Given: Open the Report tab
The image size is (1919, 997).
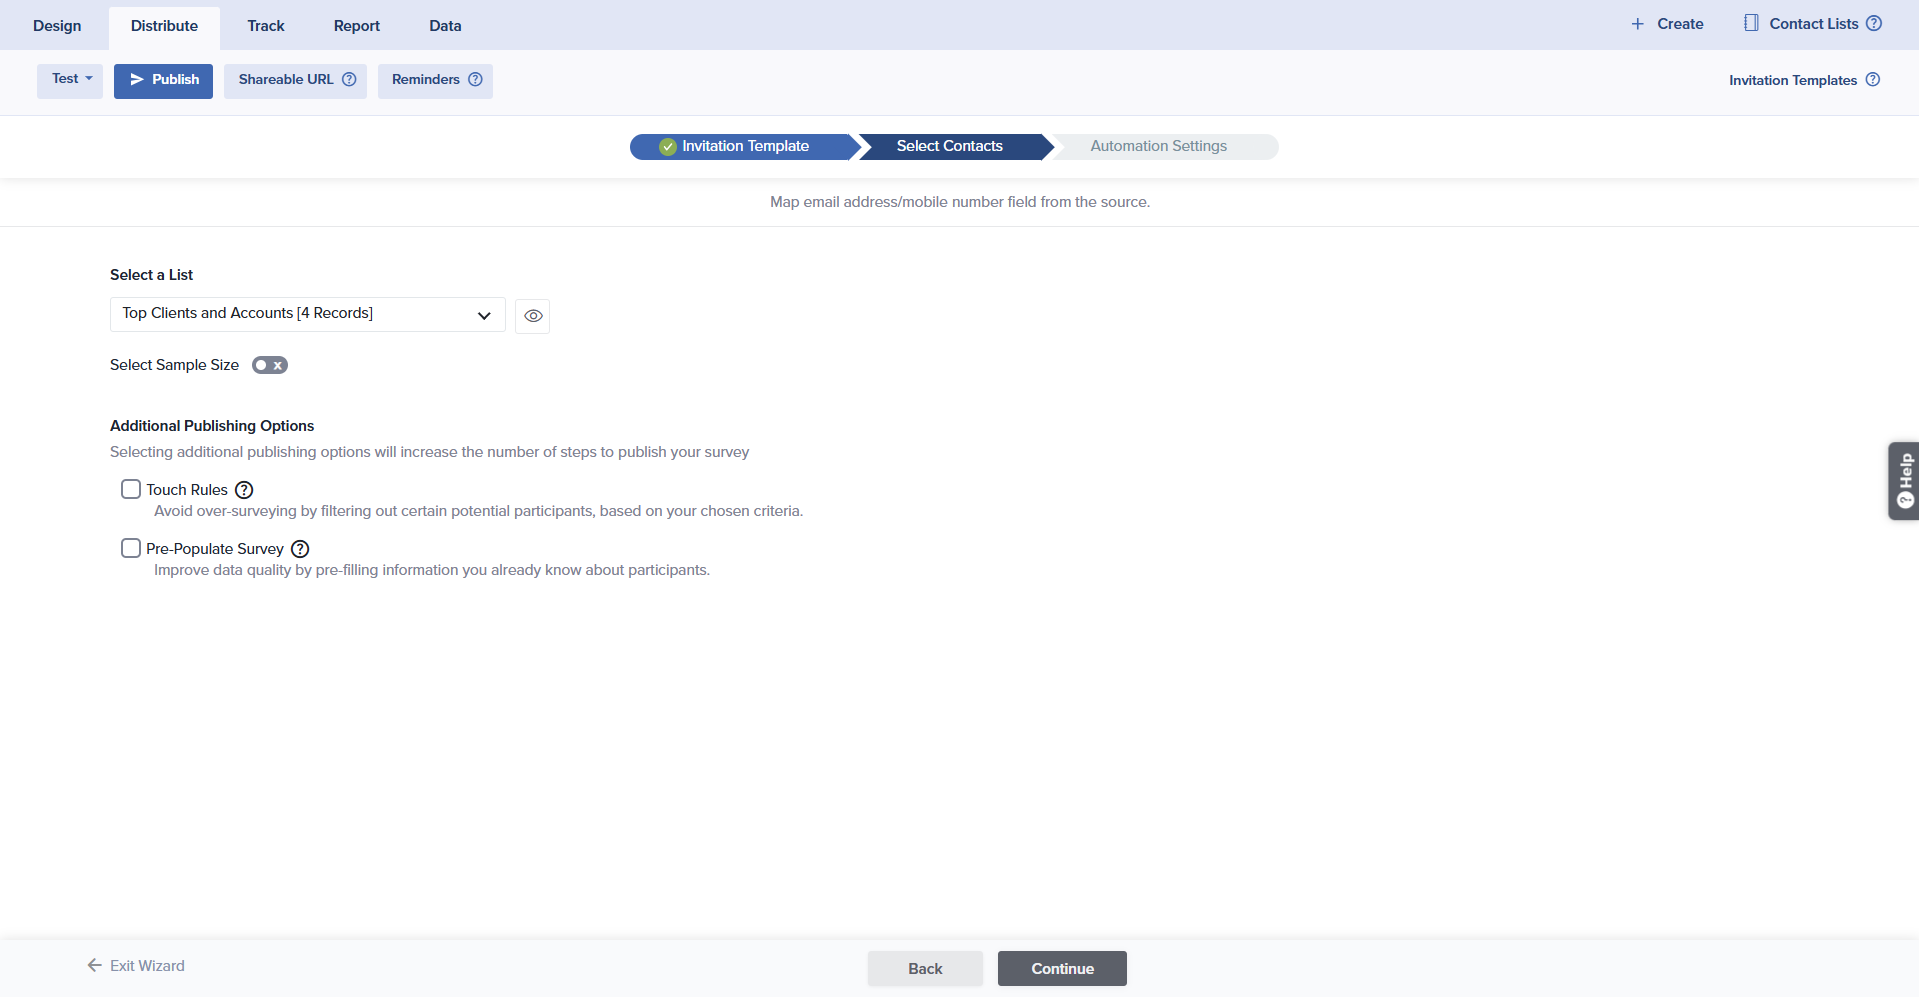Looking at the screenshot, I should coord(356,26).
